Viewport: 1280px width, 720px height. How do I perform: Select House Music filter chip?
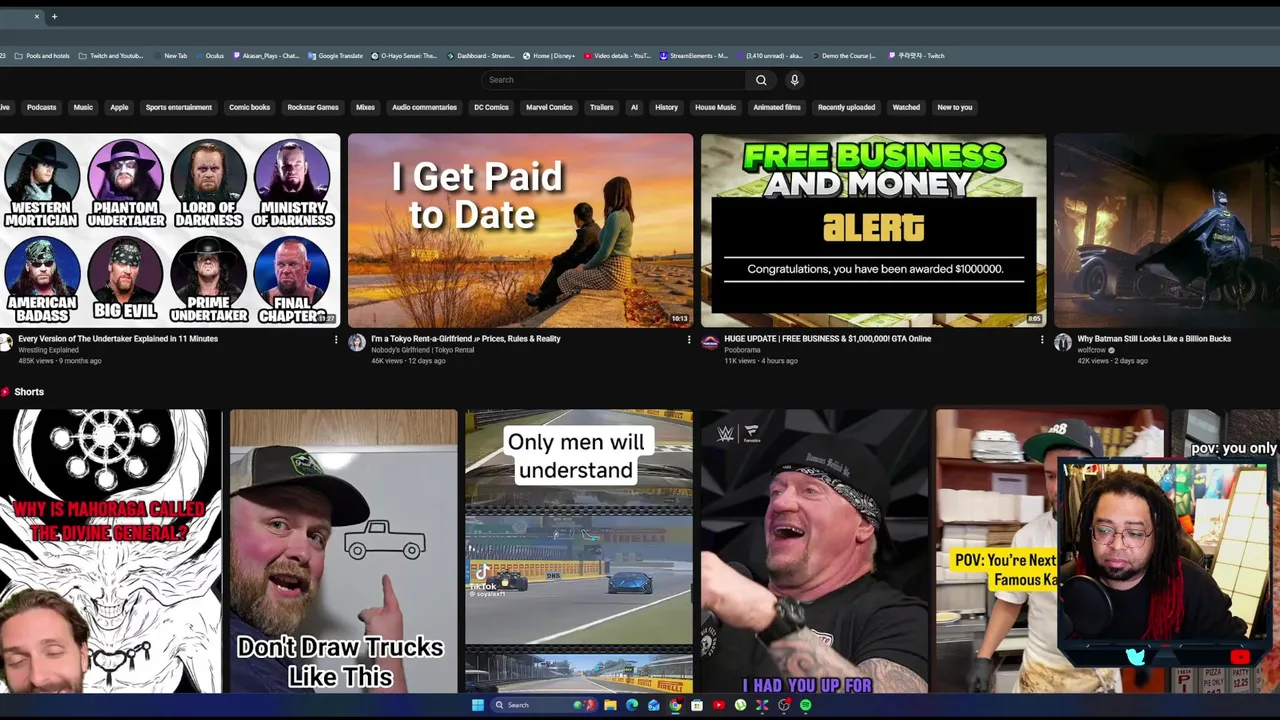(715, 107)
